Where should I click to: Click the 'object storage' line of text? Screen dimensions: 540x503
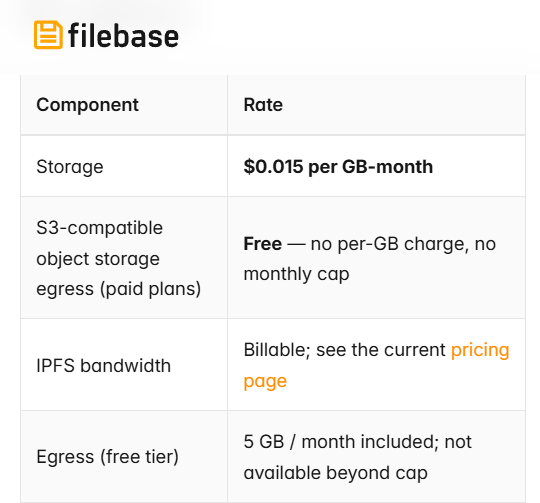pyautogui.click(x=98, y=259)
